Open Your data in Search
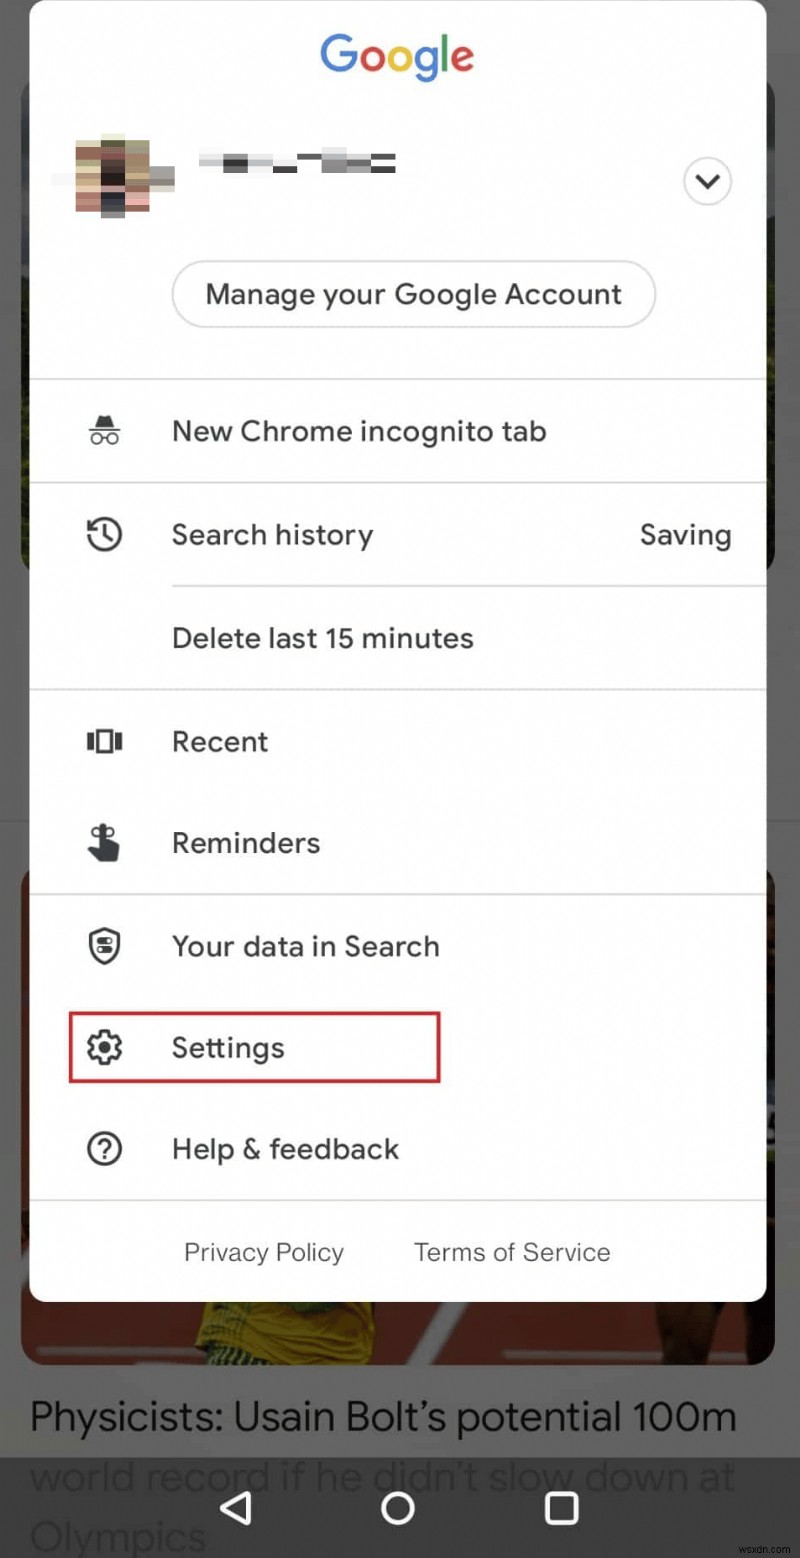 click(x=305, y=945)
